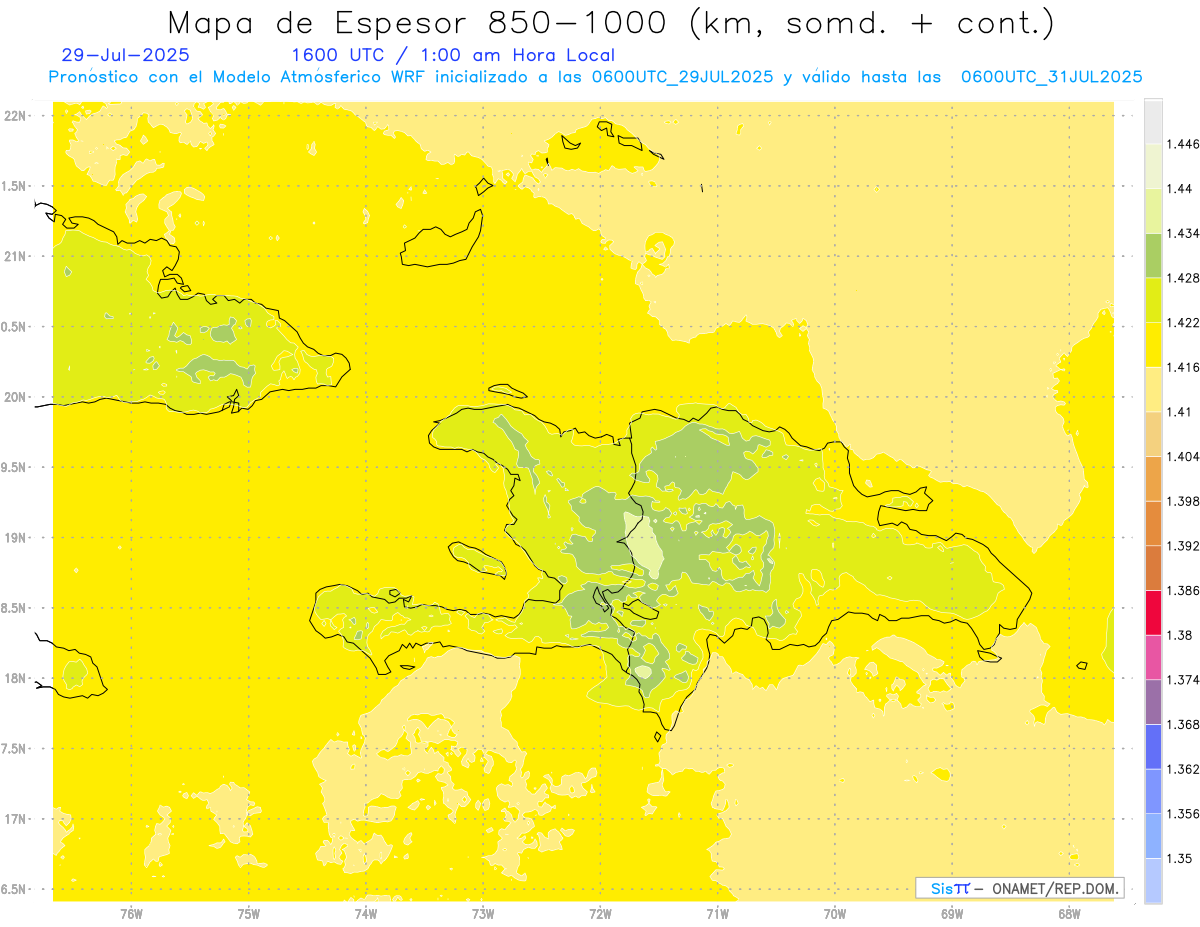Click legend value 1.404
Image resolution: width=1200 pixels, height=927 pixels.
1183,456
